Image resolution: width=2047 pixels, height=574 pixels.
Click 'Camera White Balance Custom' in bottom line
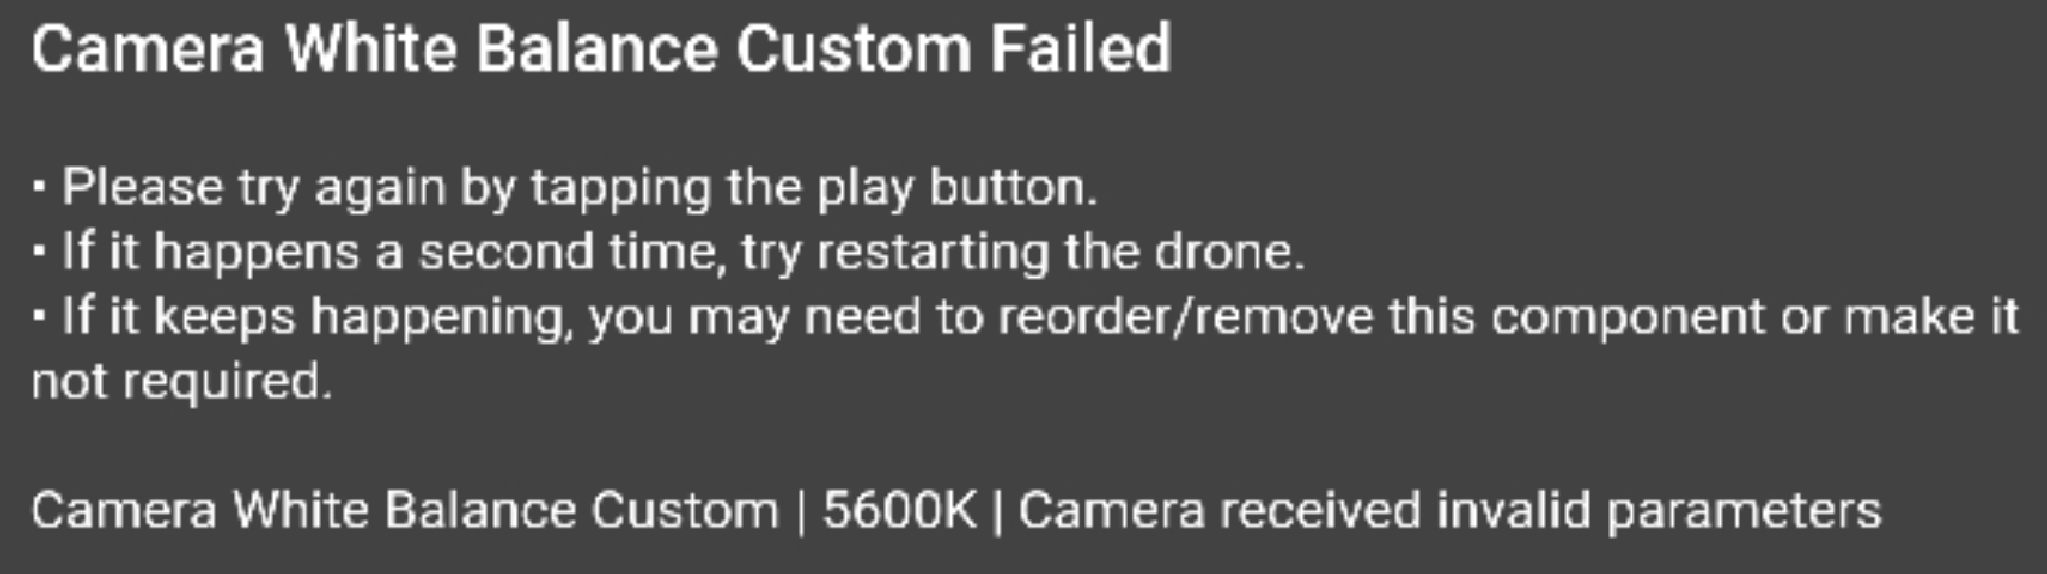pyautogui.click(x=404, y=510)
